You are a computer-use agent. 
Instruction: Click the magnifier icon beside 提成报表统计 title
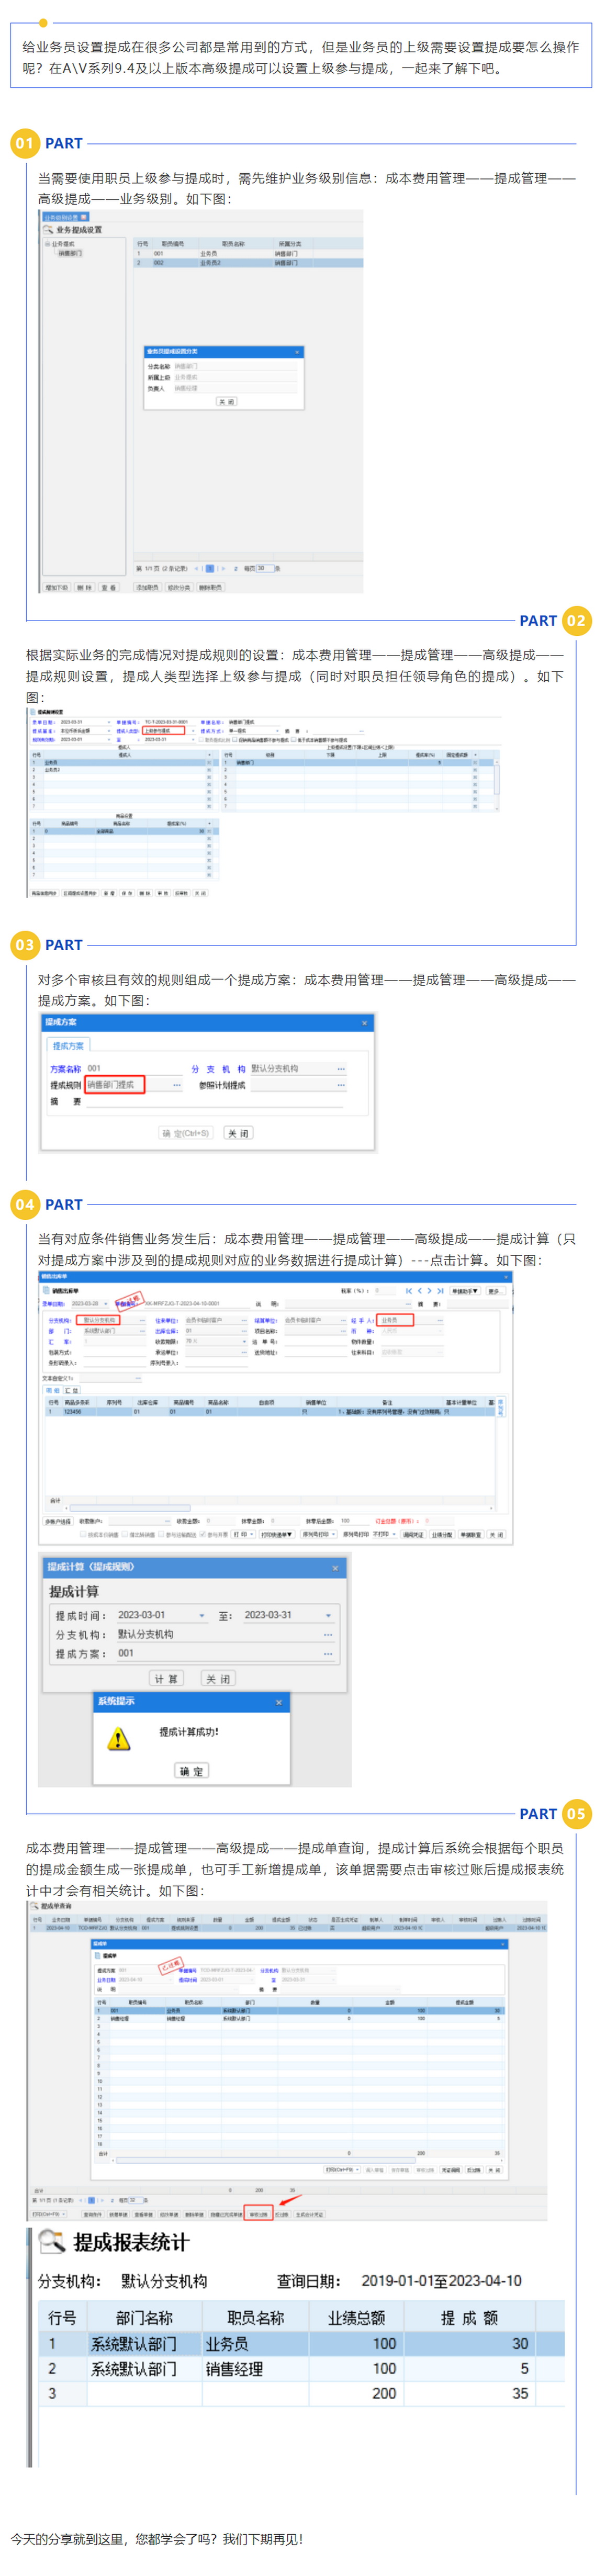tap(51, 2242)
